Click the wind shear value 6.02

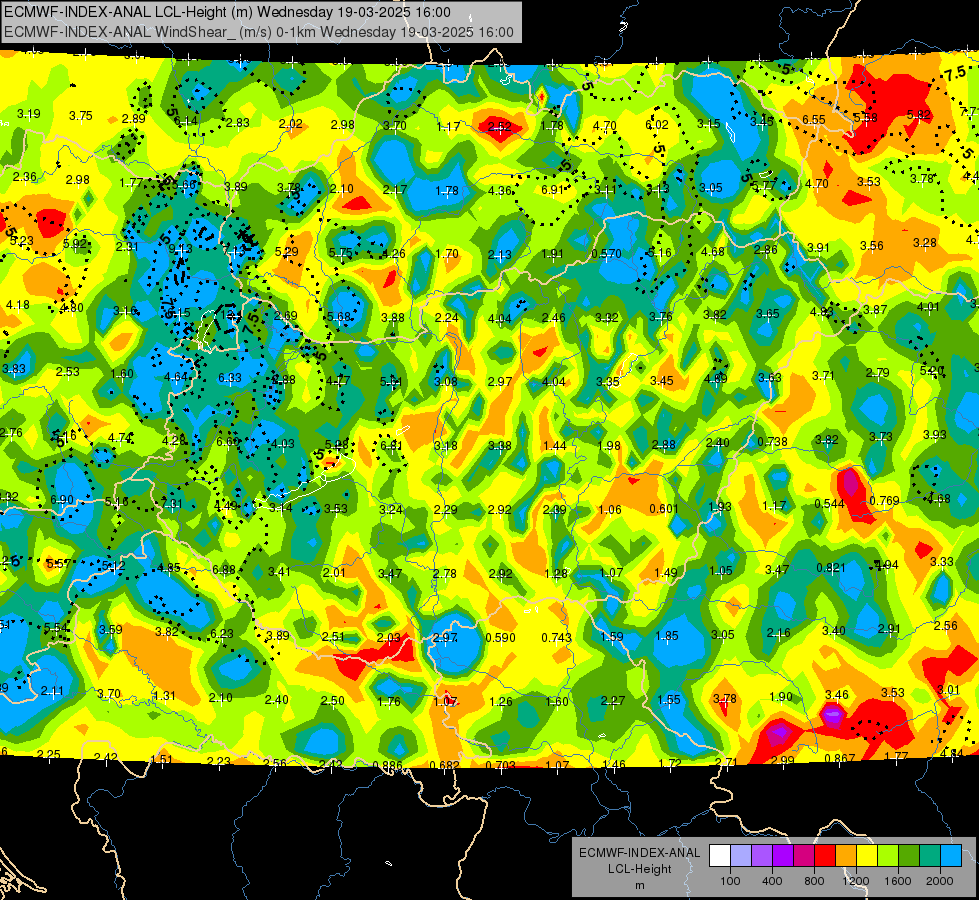click(657, 125)
